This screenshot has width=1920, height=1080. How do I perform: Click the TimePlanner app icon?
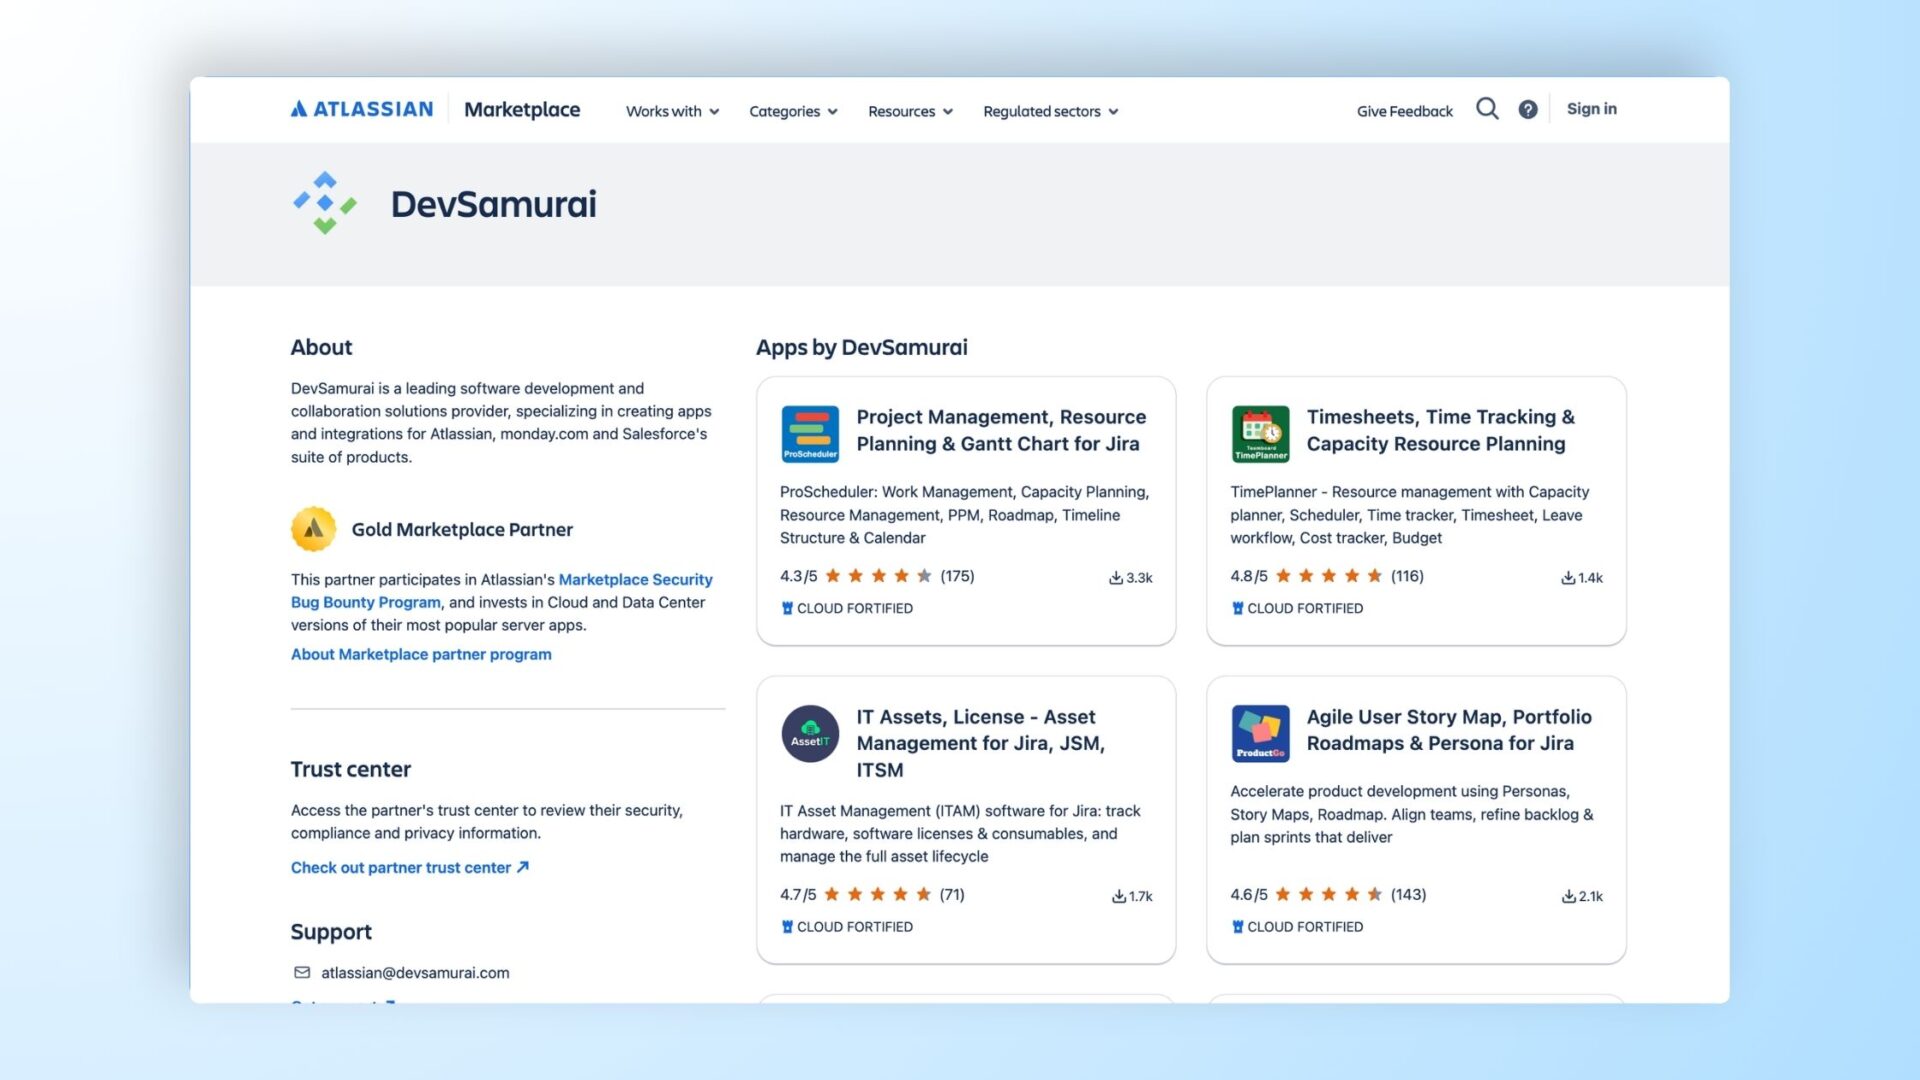pyautogui.click(x=1260, y=434)
